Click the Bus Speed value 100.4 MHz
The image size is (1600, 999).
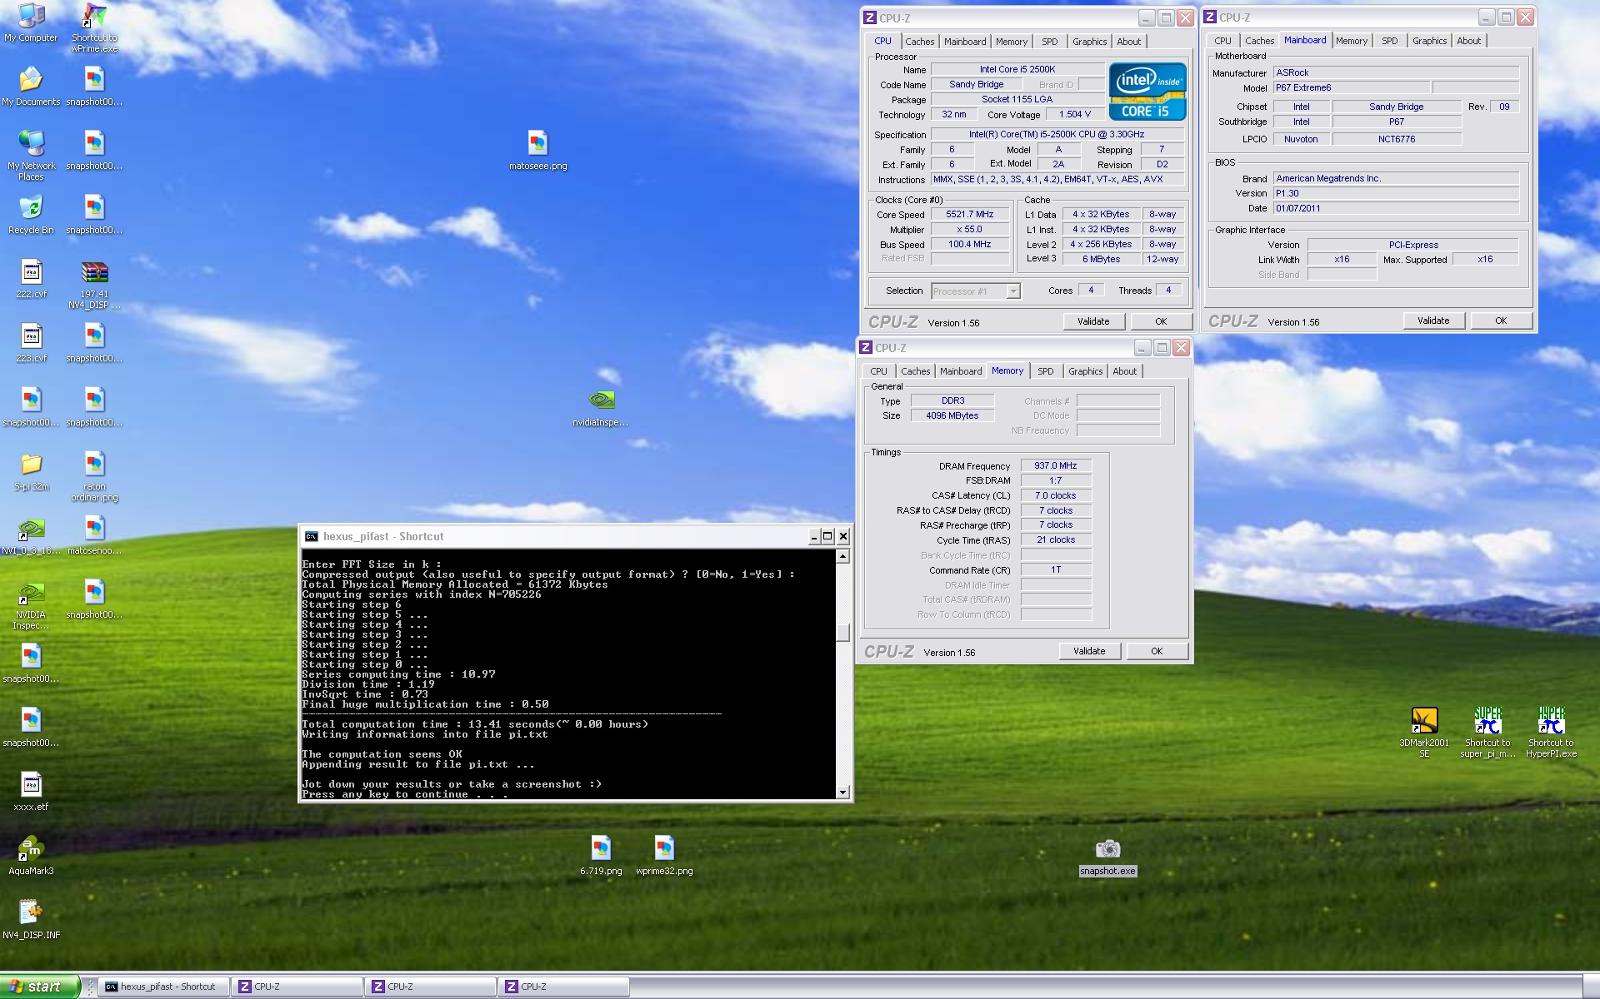click(970, 244)
